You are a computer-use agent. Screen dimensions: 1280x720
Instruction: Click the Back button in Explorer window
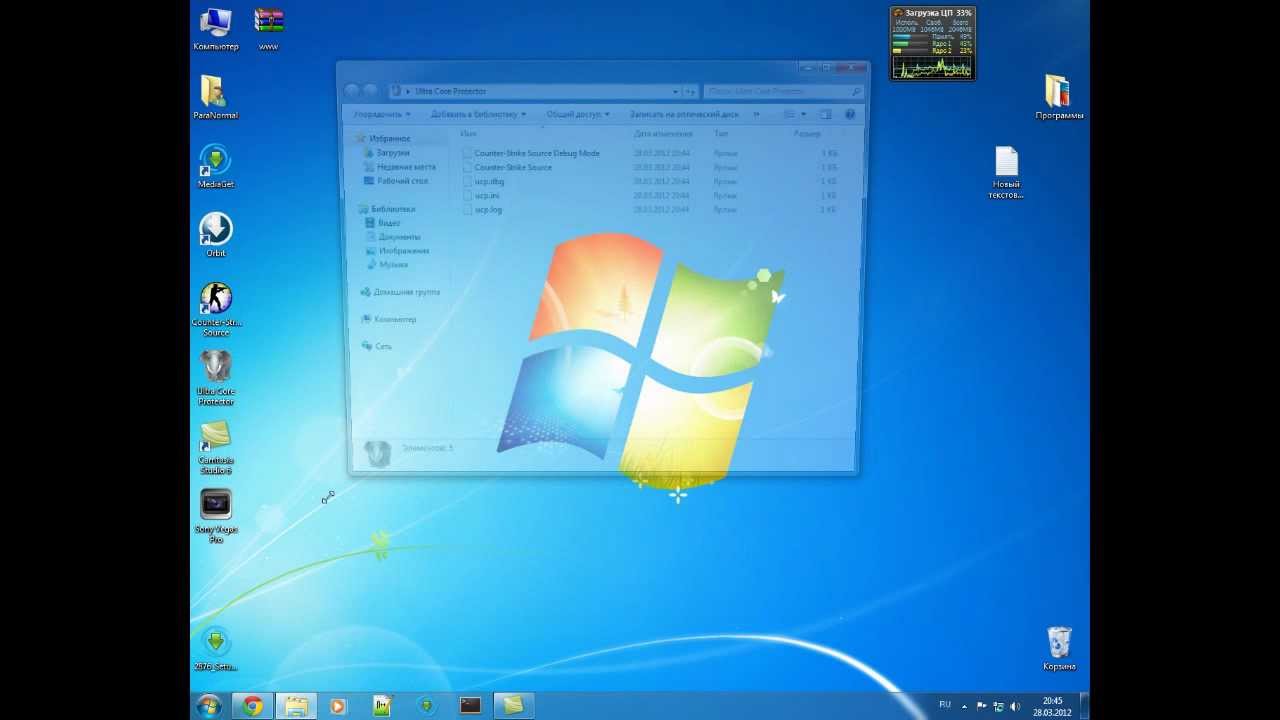(x=351, y=91)
